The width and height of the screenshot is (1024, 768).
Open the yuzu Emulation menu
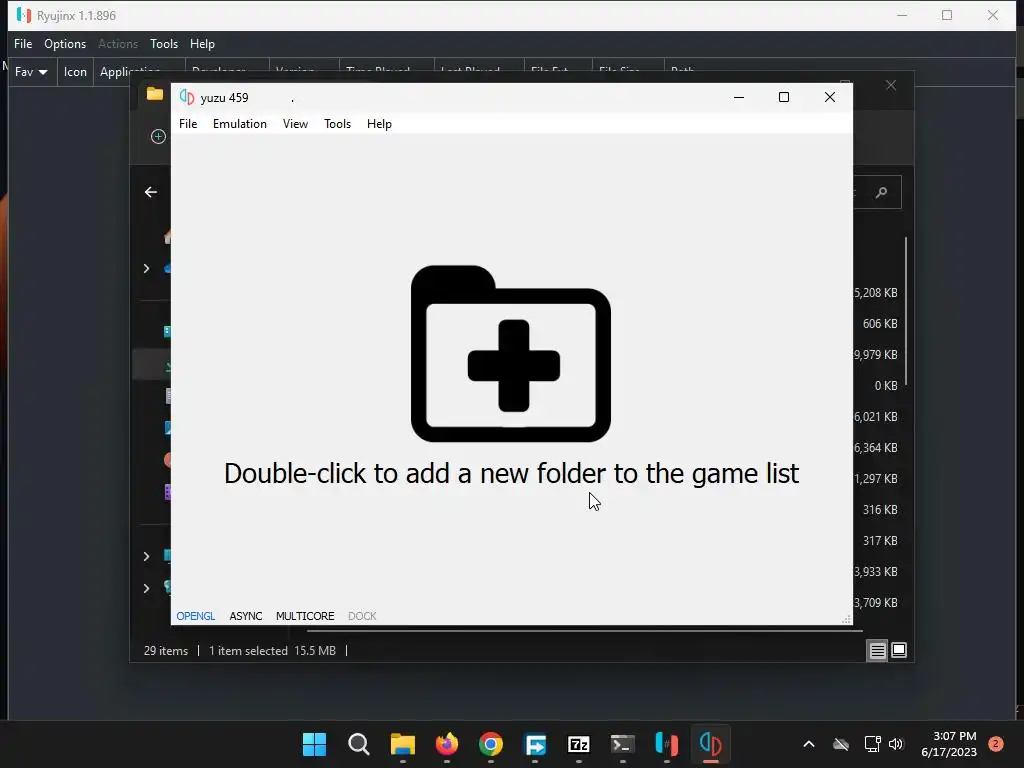[240, 124]
